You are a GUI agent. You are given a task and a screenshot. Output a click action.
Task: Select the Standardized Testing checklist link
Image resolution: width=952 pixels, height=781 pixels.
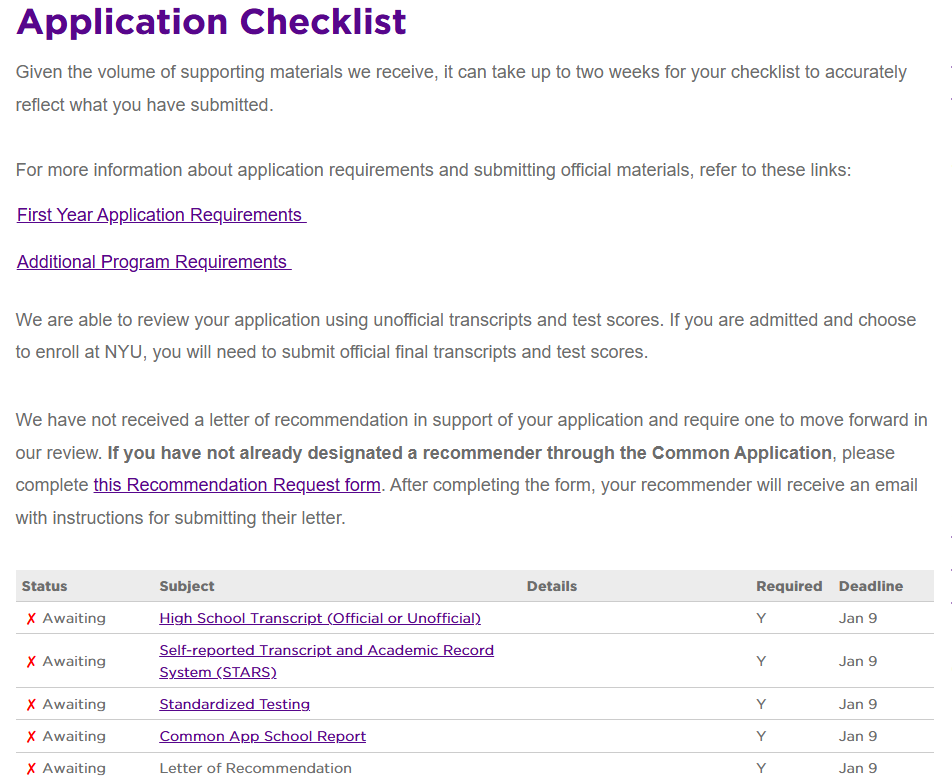click(235, 705)
